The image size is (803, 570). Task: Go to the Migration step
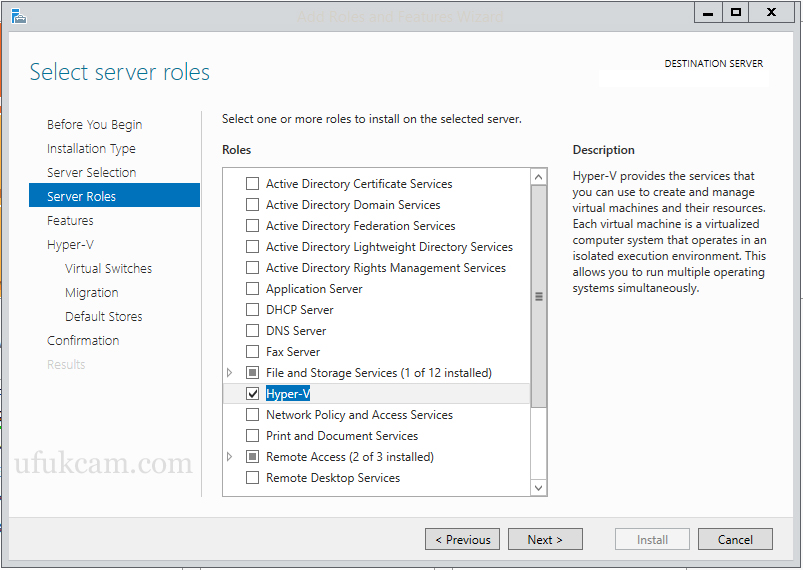click(x=92, y=292)
